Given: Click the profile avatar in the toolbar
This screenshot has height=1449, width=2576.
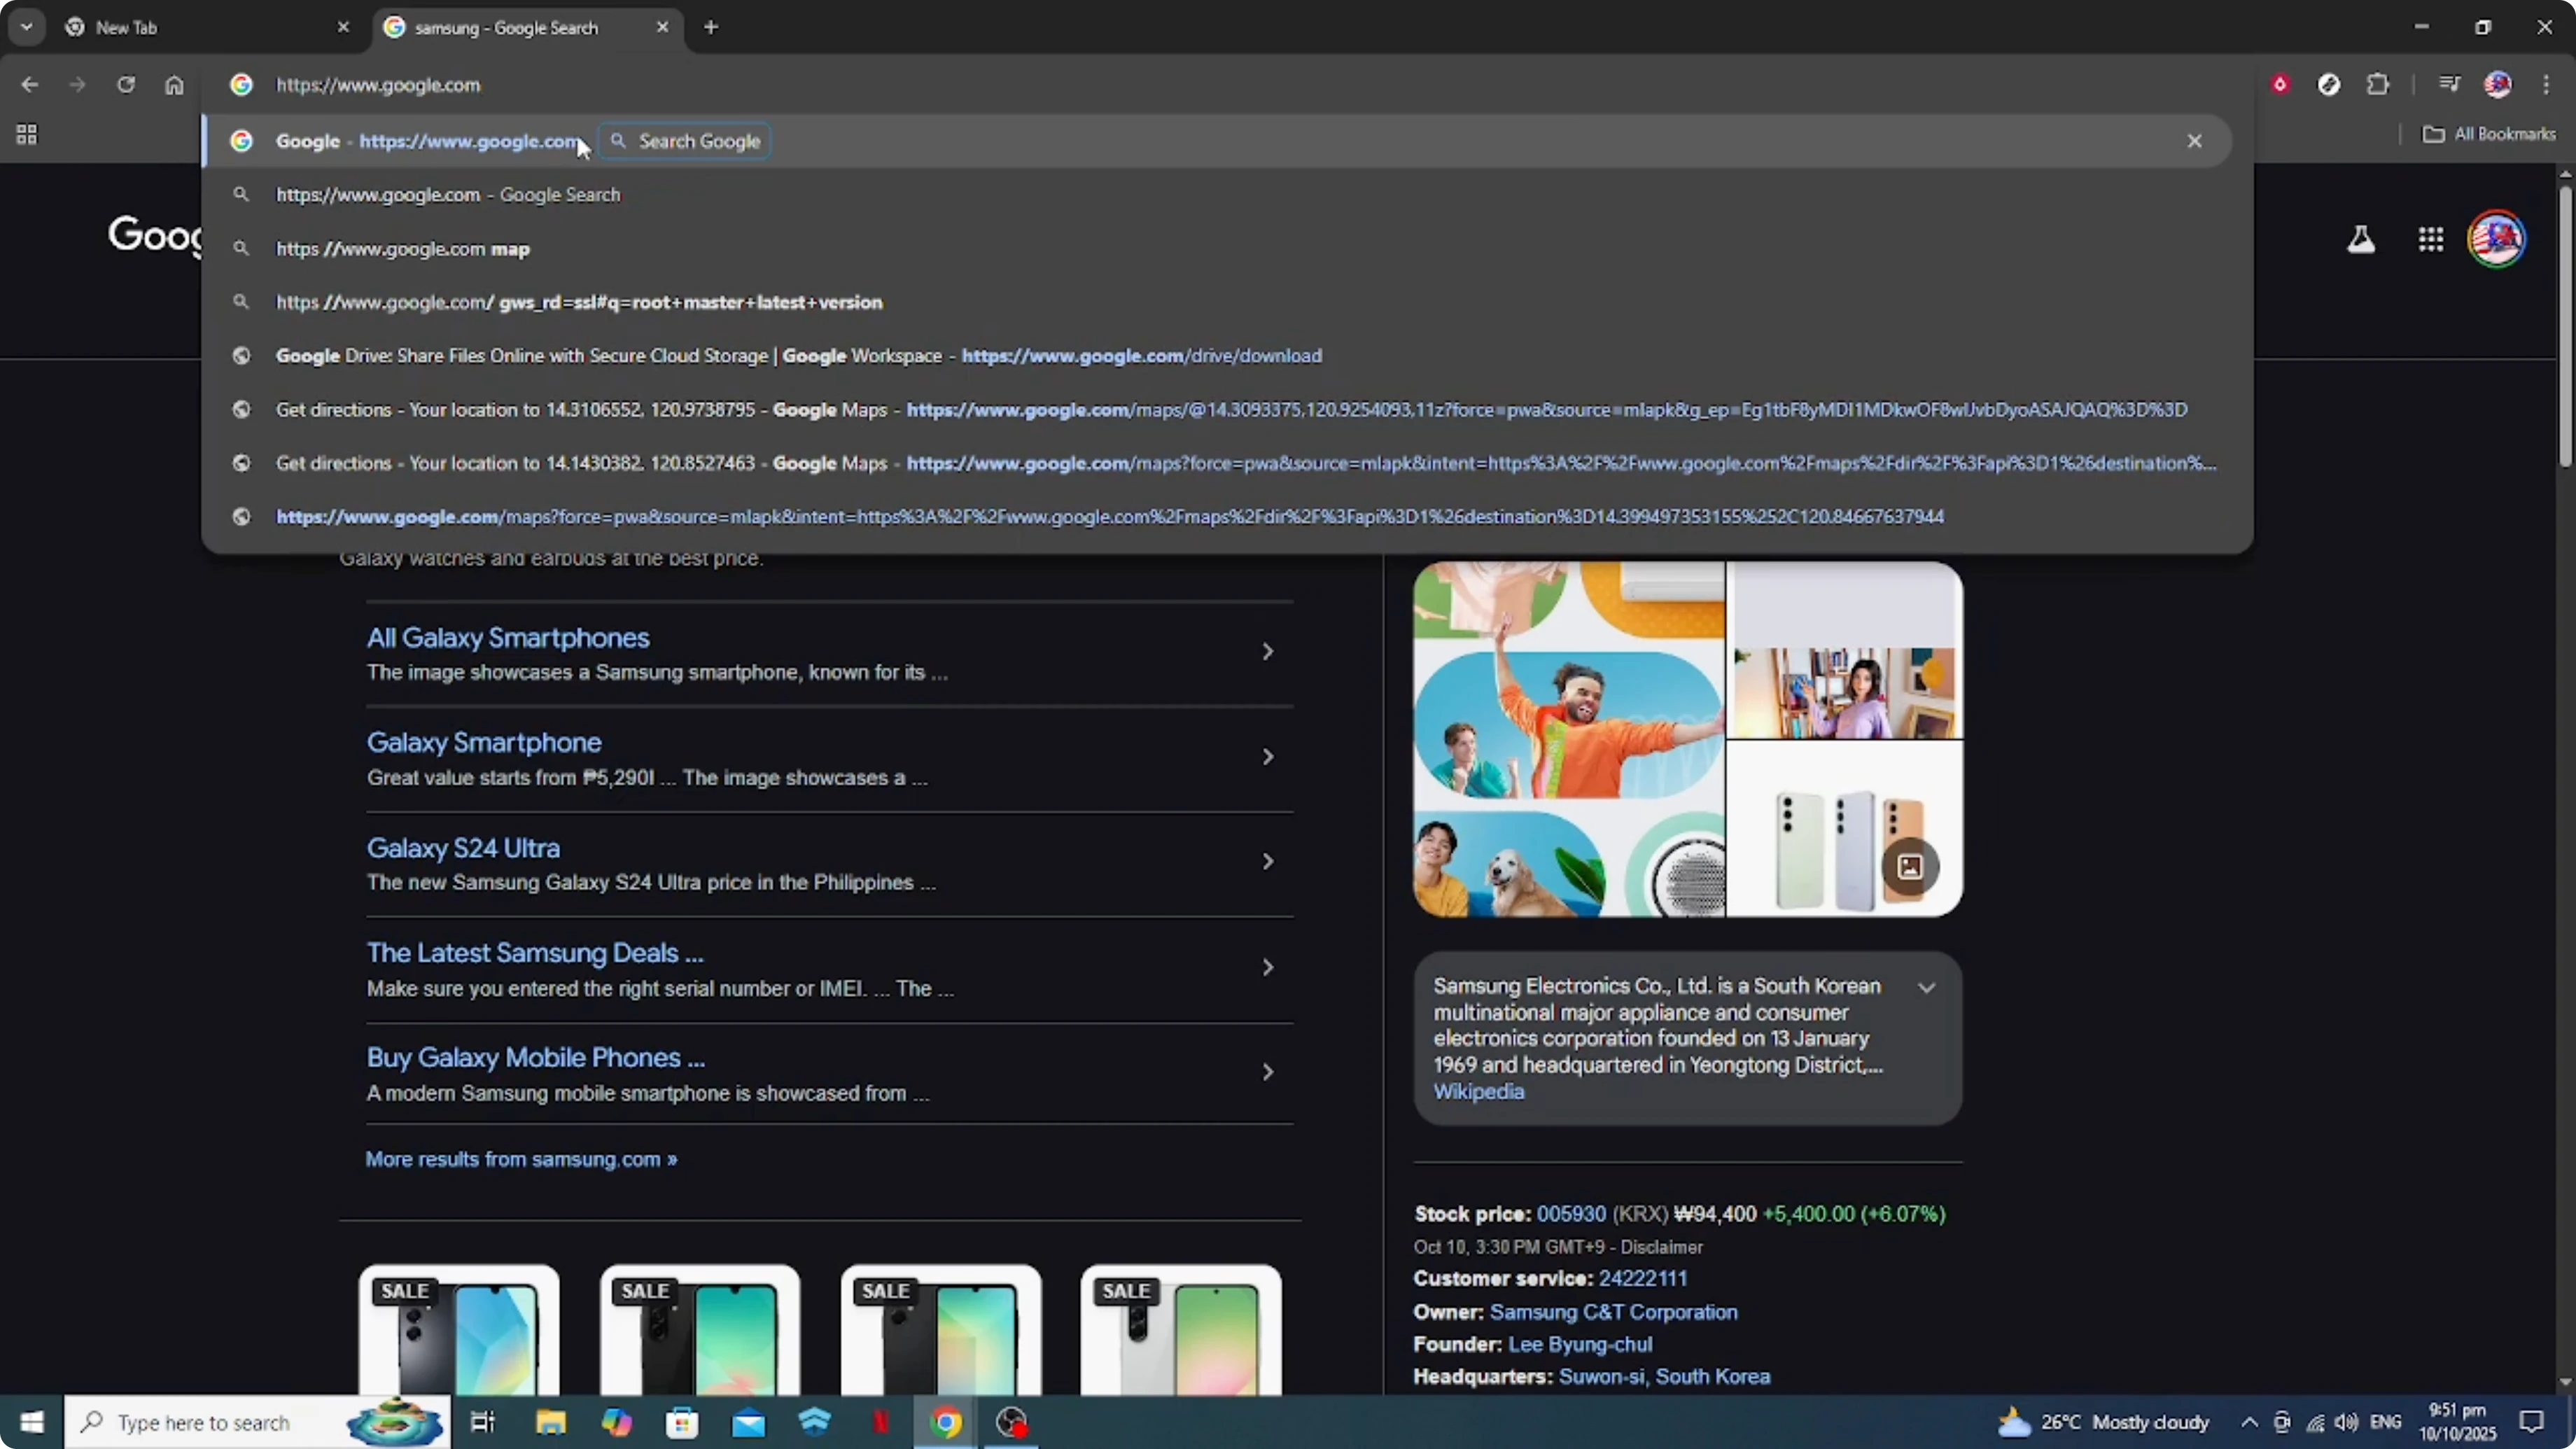Looking at the screenshot, I should [x=2498, y=84].
